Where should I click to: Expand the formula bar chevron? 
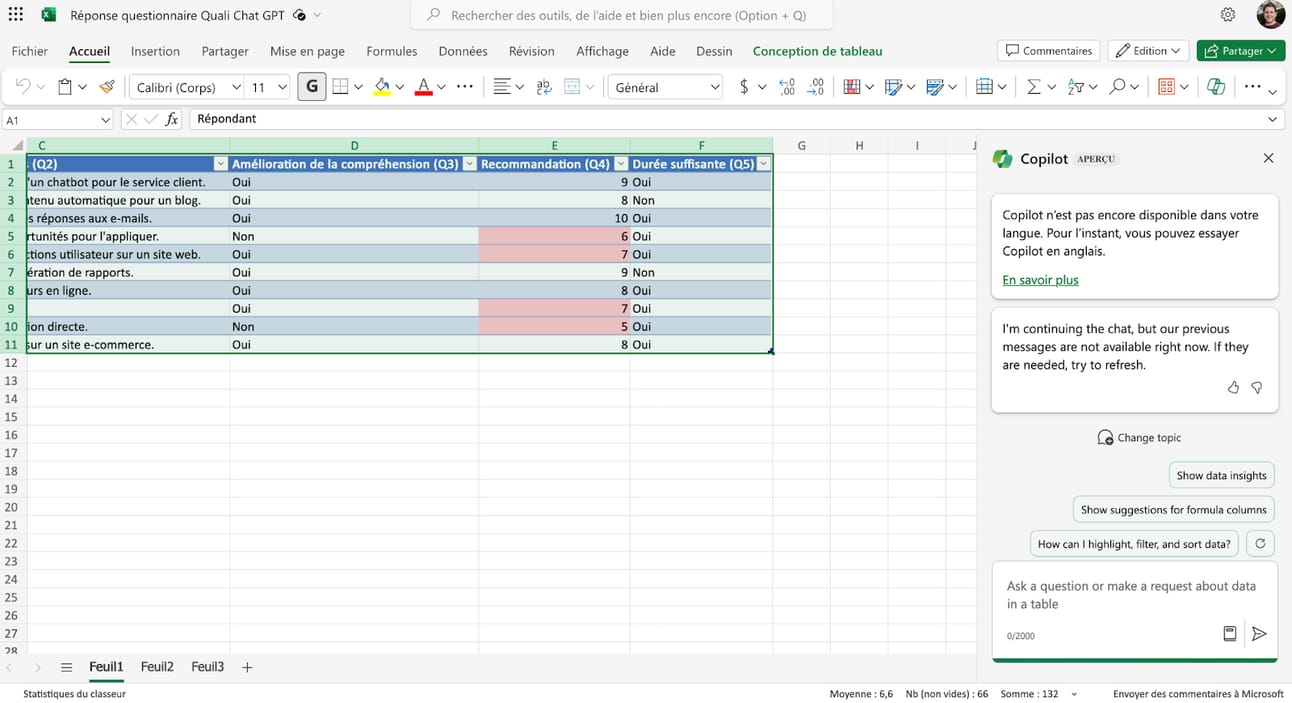pos(1273,119)
